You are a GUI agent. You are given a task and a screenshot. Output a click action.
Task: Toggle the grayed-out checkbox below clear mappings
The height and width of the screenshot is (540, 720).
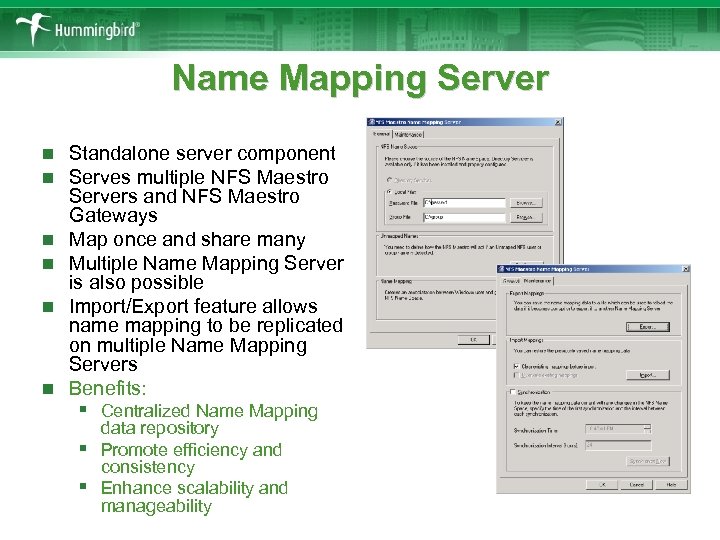click(x=516, y=375)
